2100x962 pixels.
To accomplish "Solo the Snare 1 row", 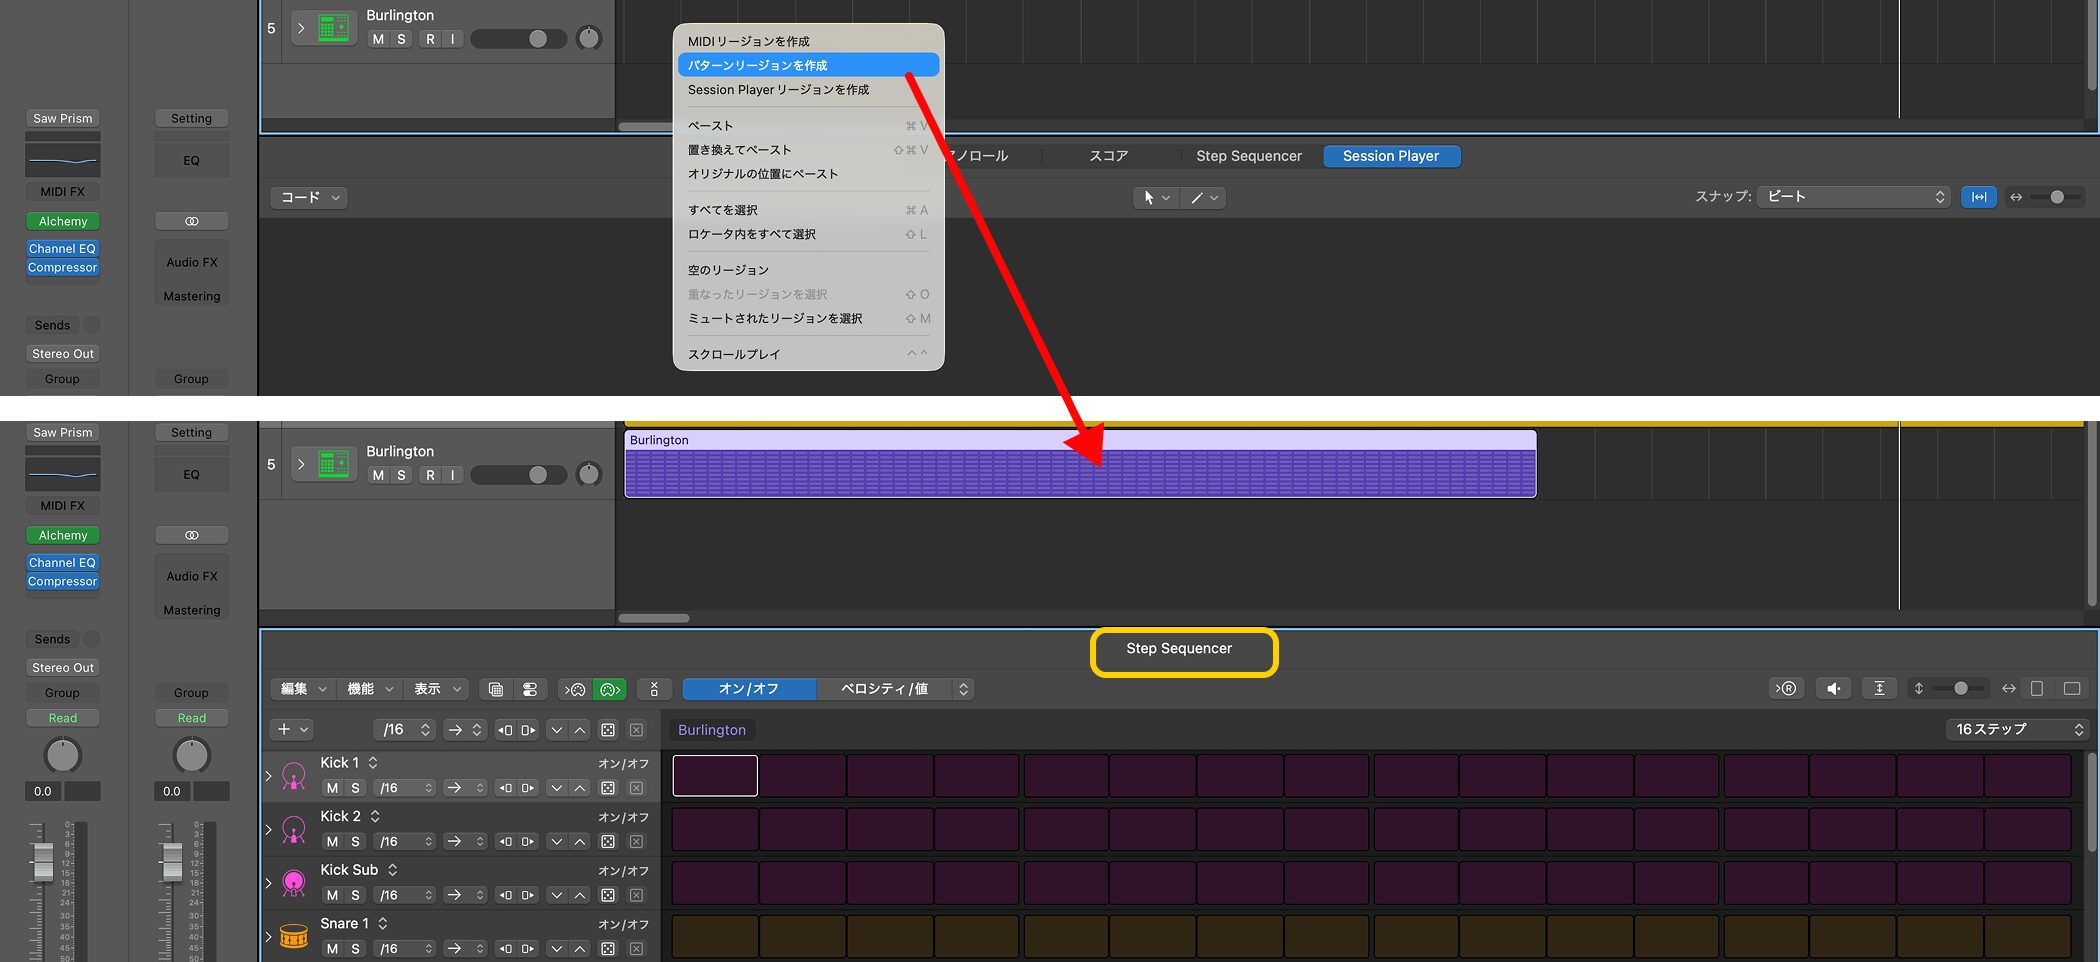I will [355, 948].
